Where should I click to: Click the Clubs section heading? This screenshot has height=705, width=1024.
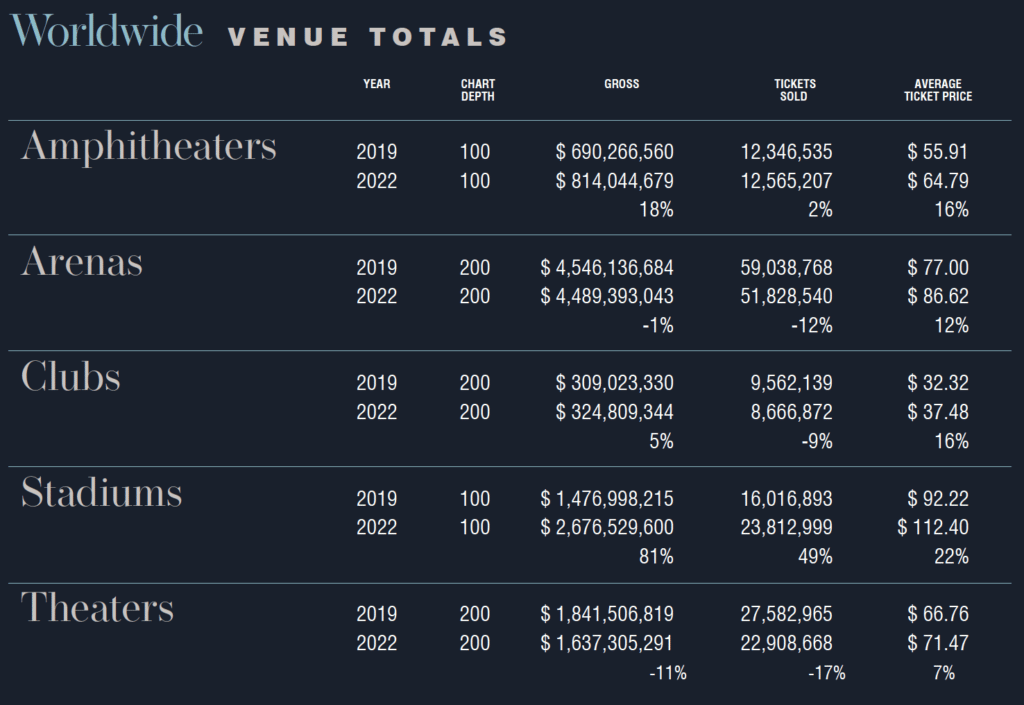[x=71, y=377]
